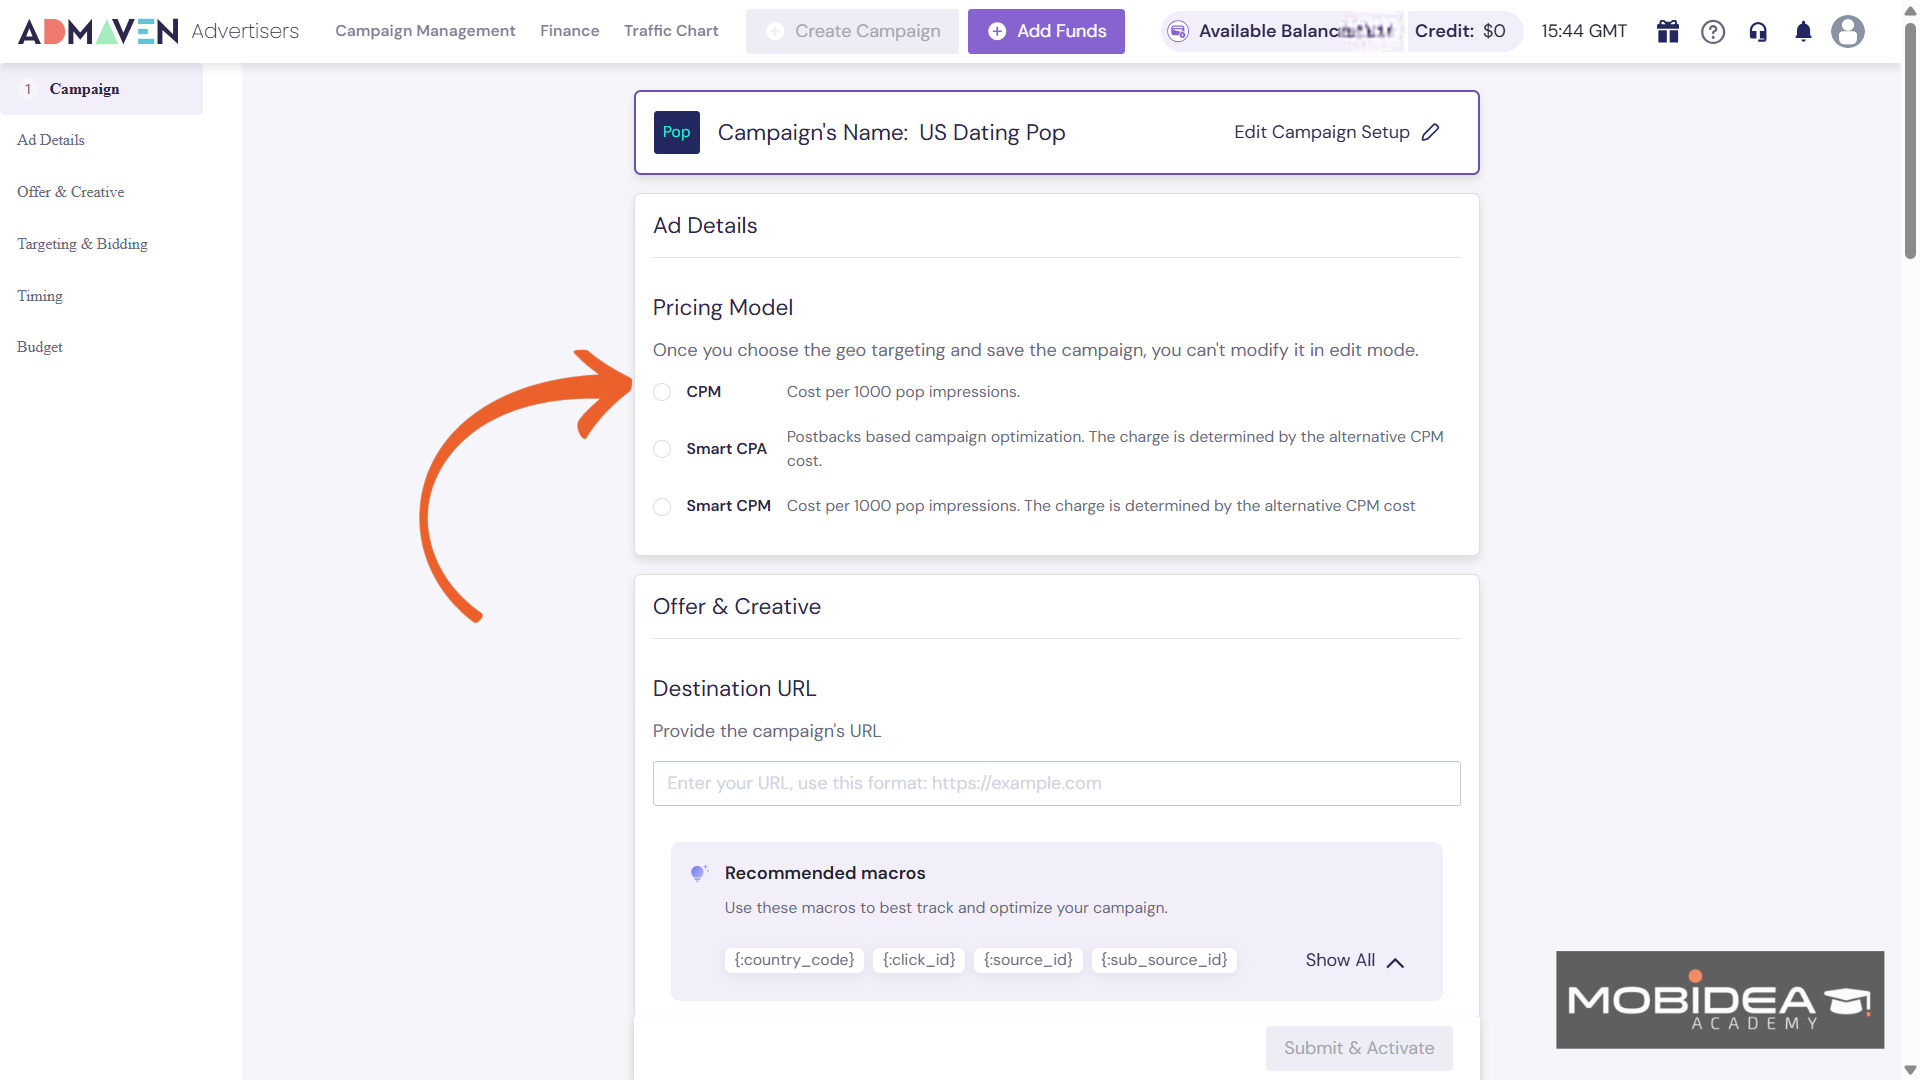Click Submit & Activate button
The height and width of the screenshot is (1080, 1920).
(1359, 1048)
